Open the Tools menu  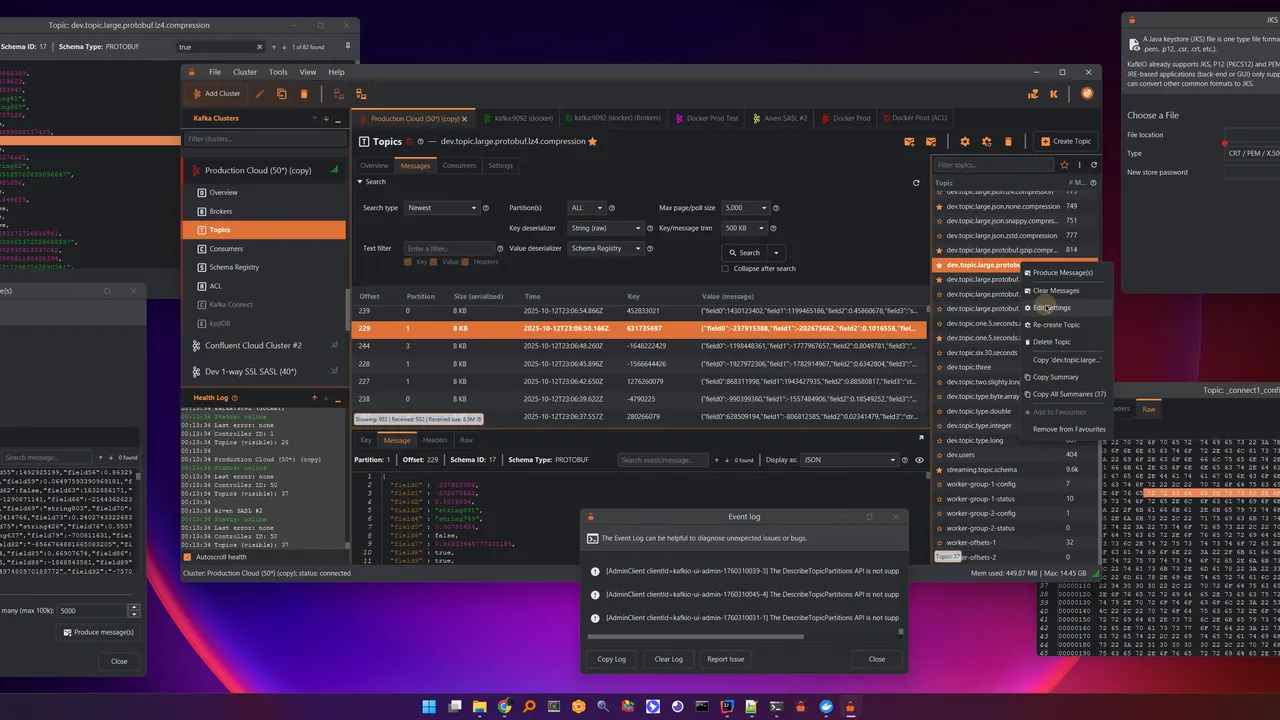coord(278,72)
